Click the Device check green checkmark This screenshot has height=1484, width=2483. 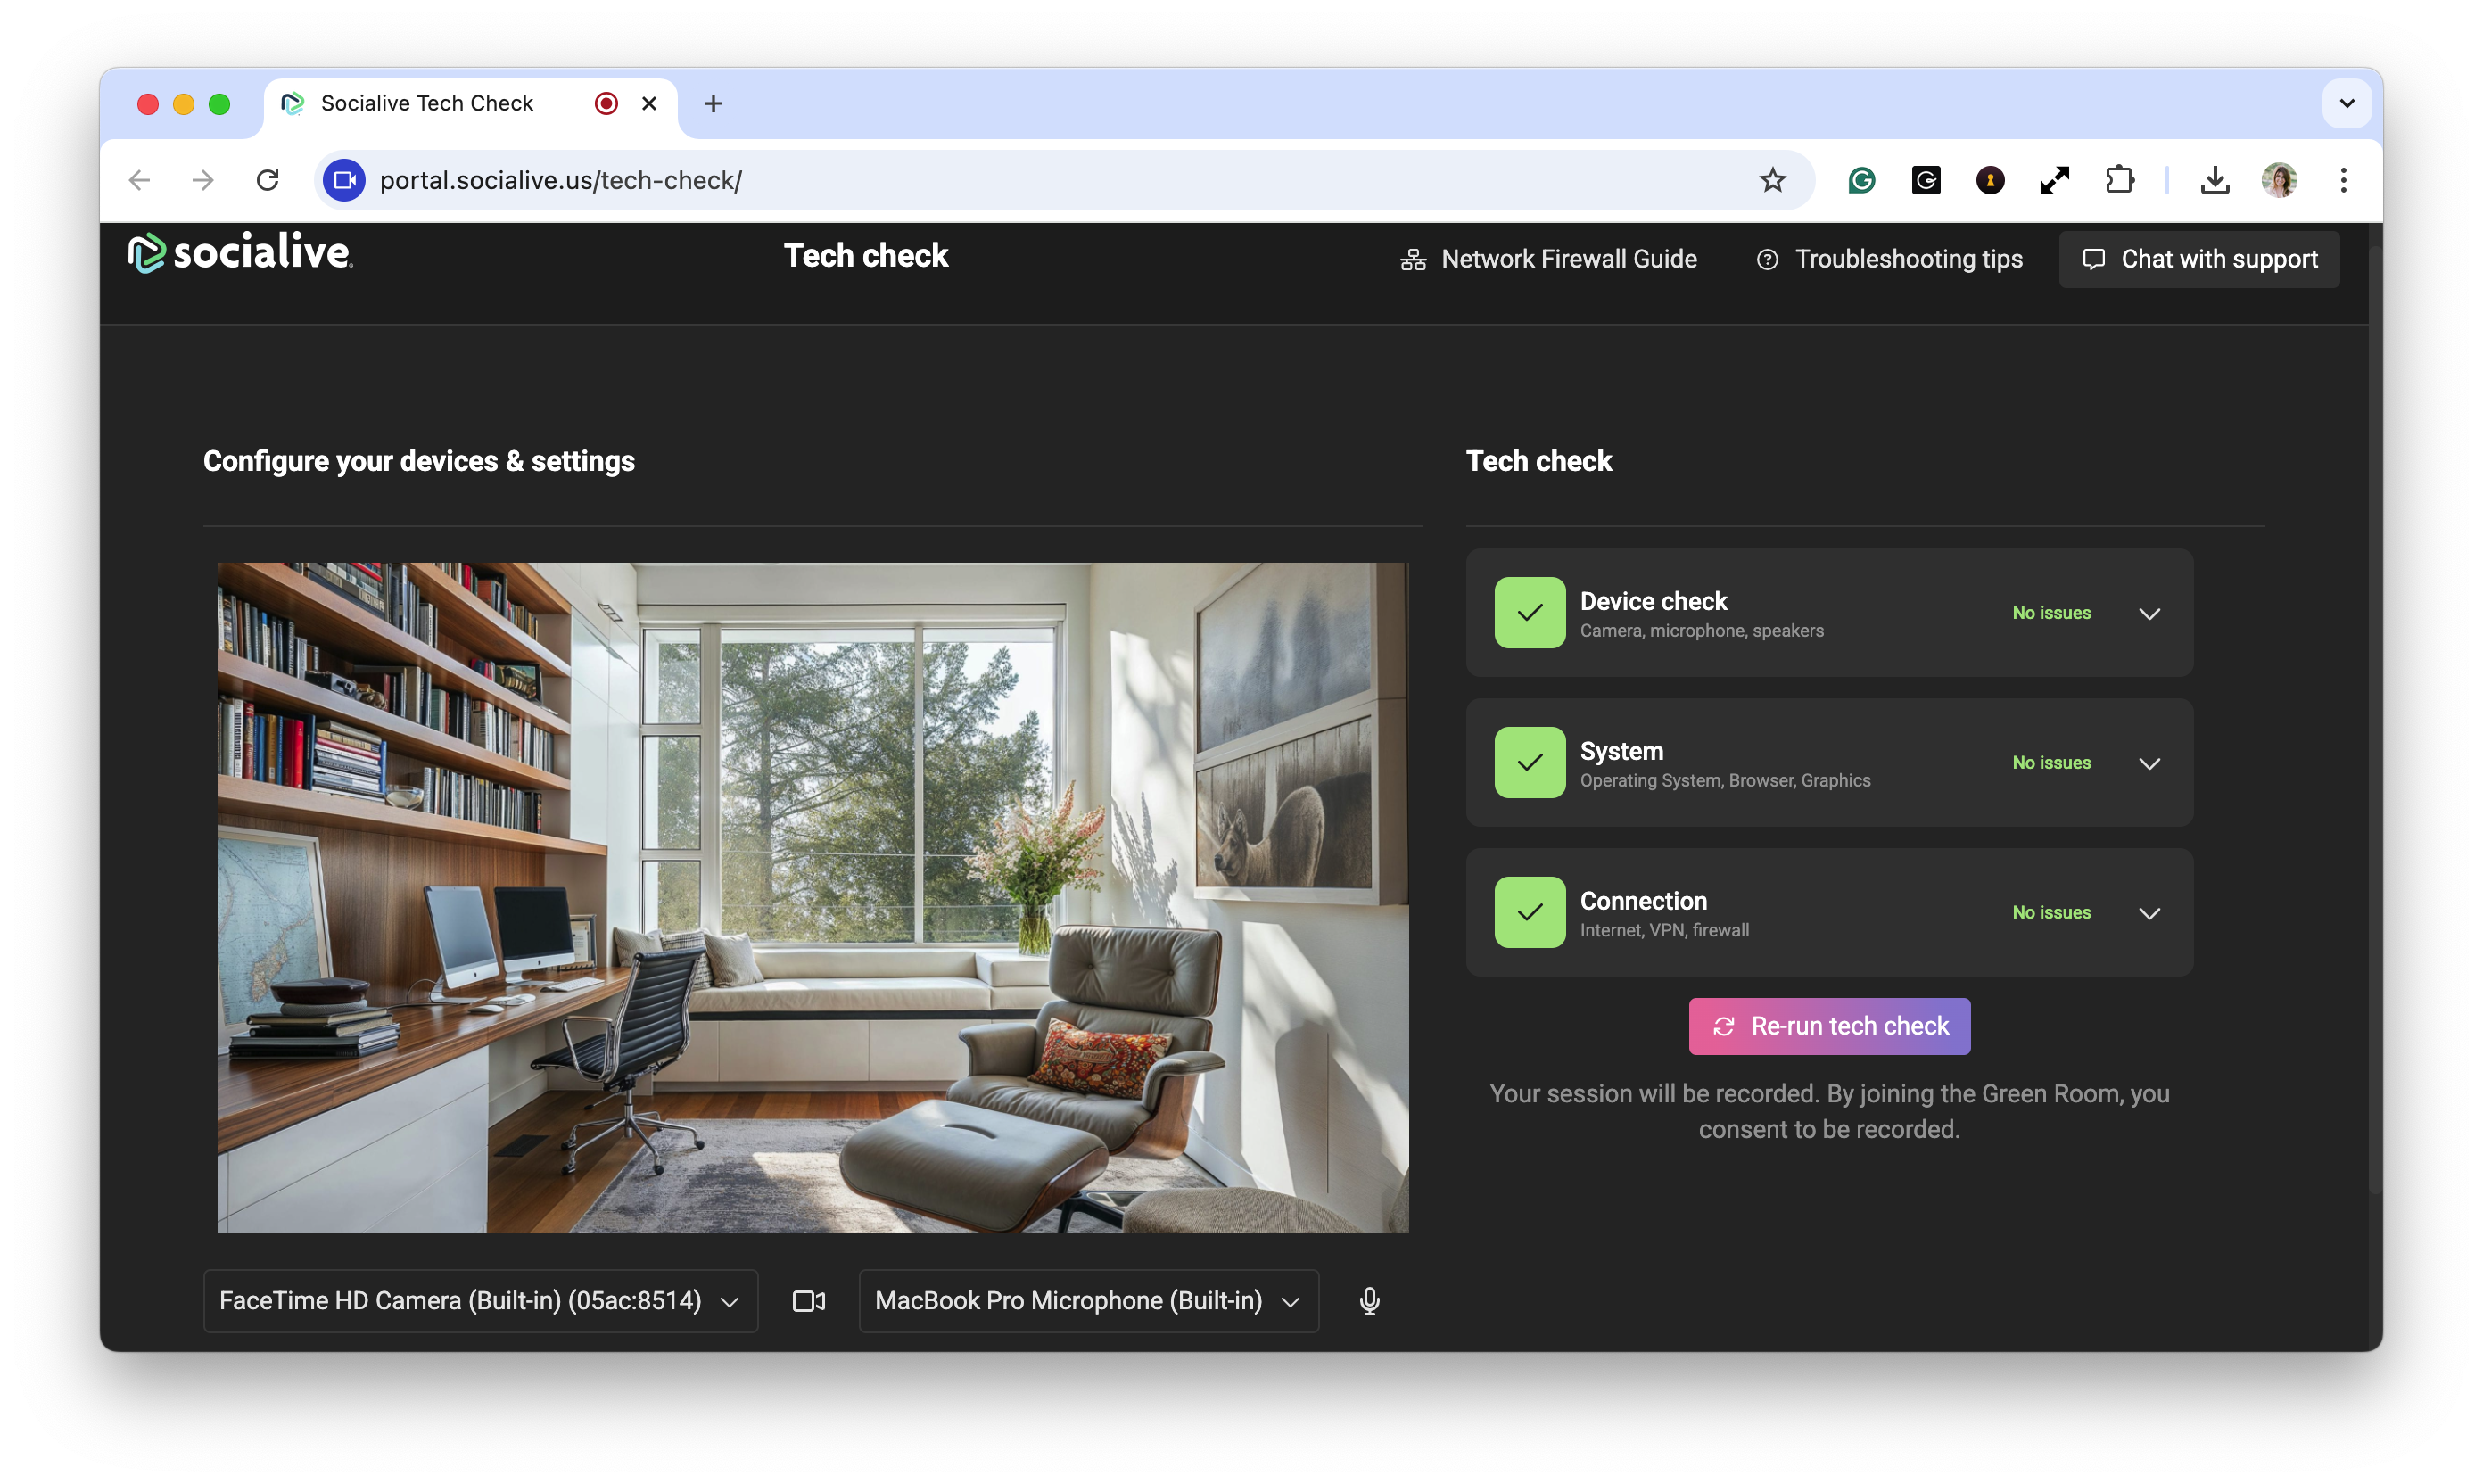(1529, 613)
